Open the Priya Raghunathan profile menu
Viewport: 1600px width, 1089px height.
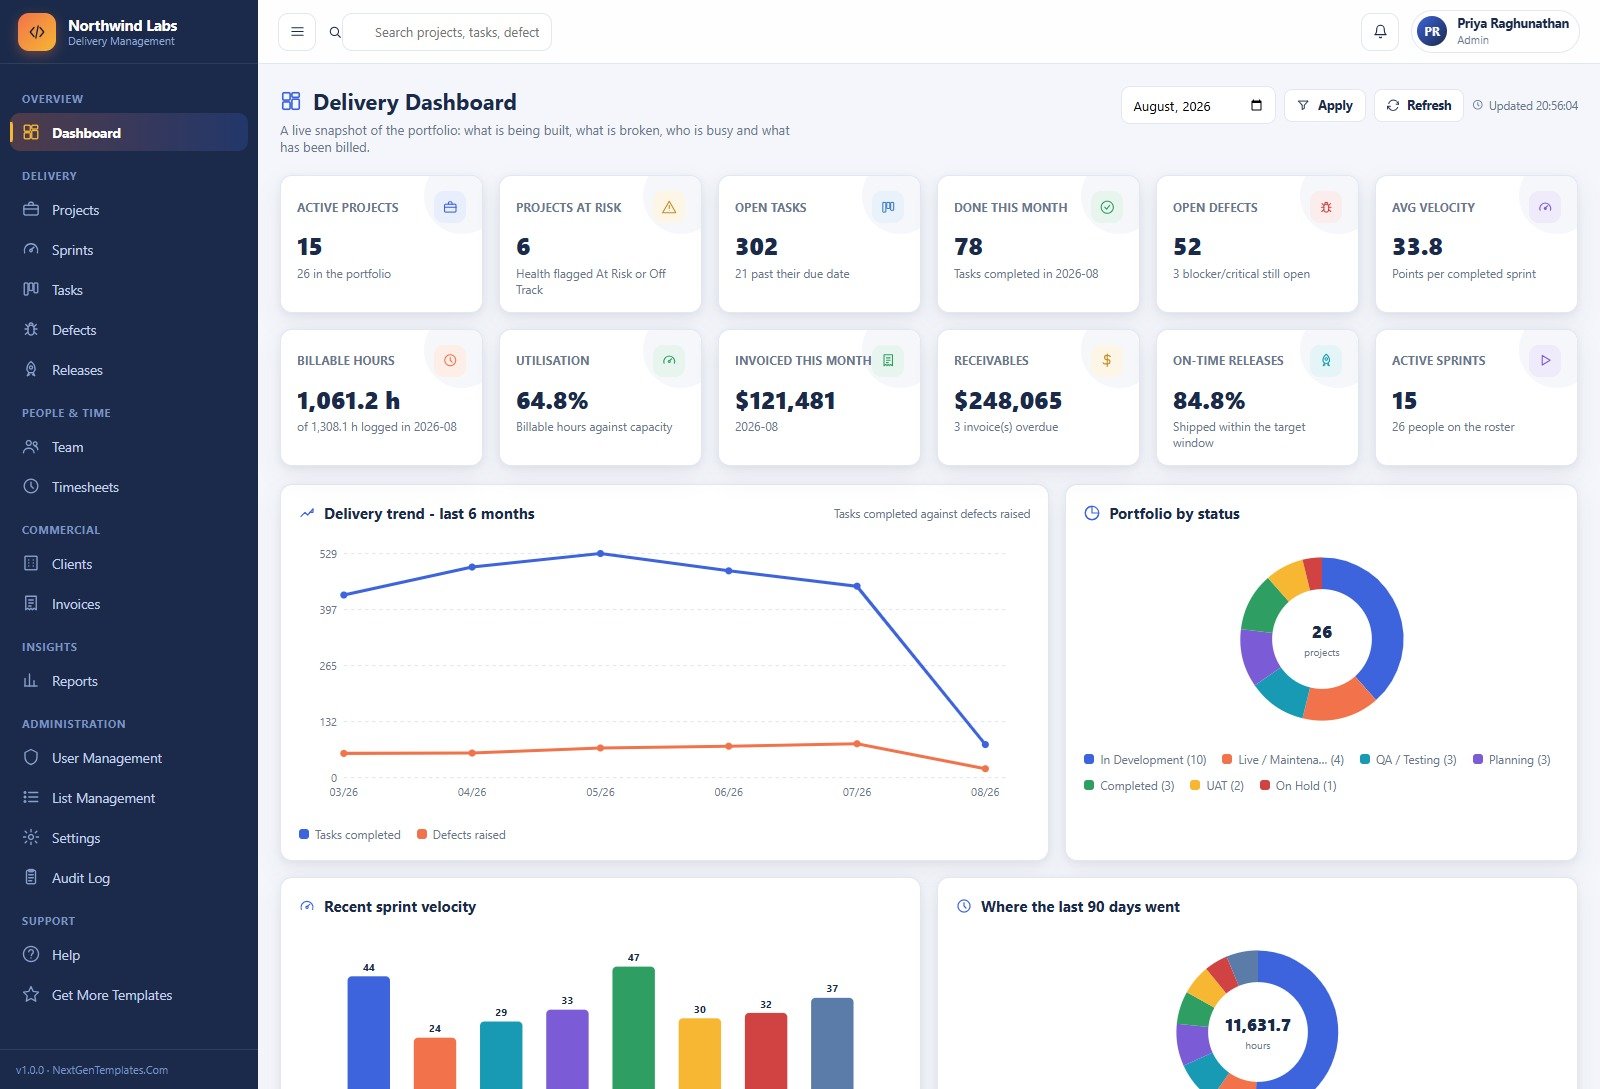tap(1495, 32)
